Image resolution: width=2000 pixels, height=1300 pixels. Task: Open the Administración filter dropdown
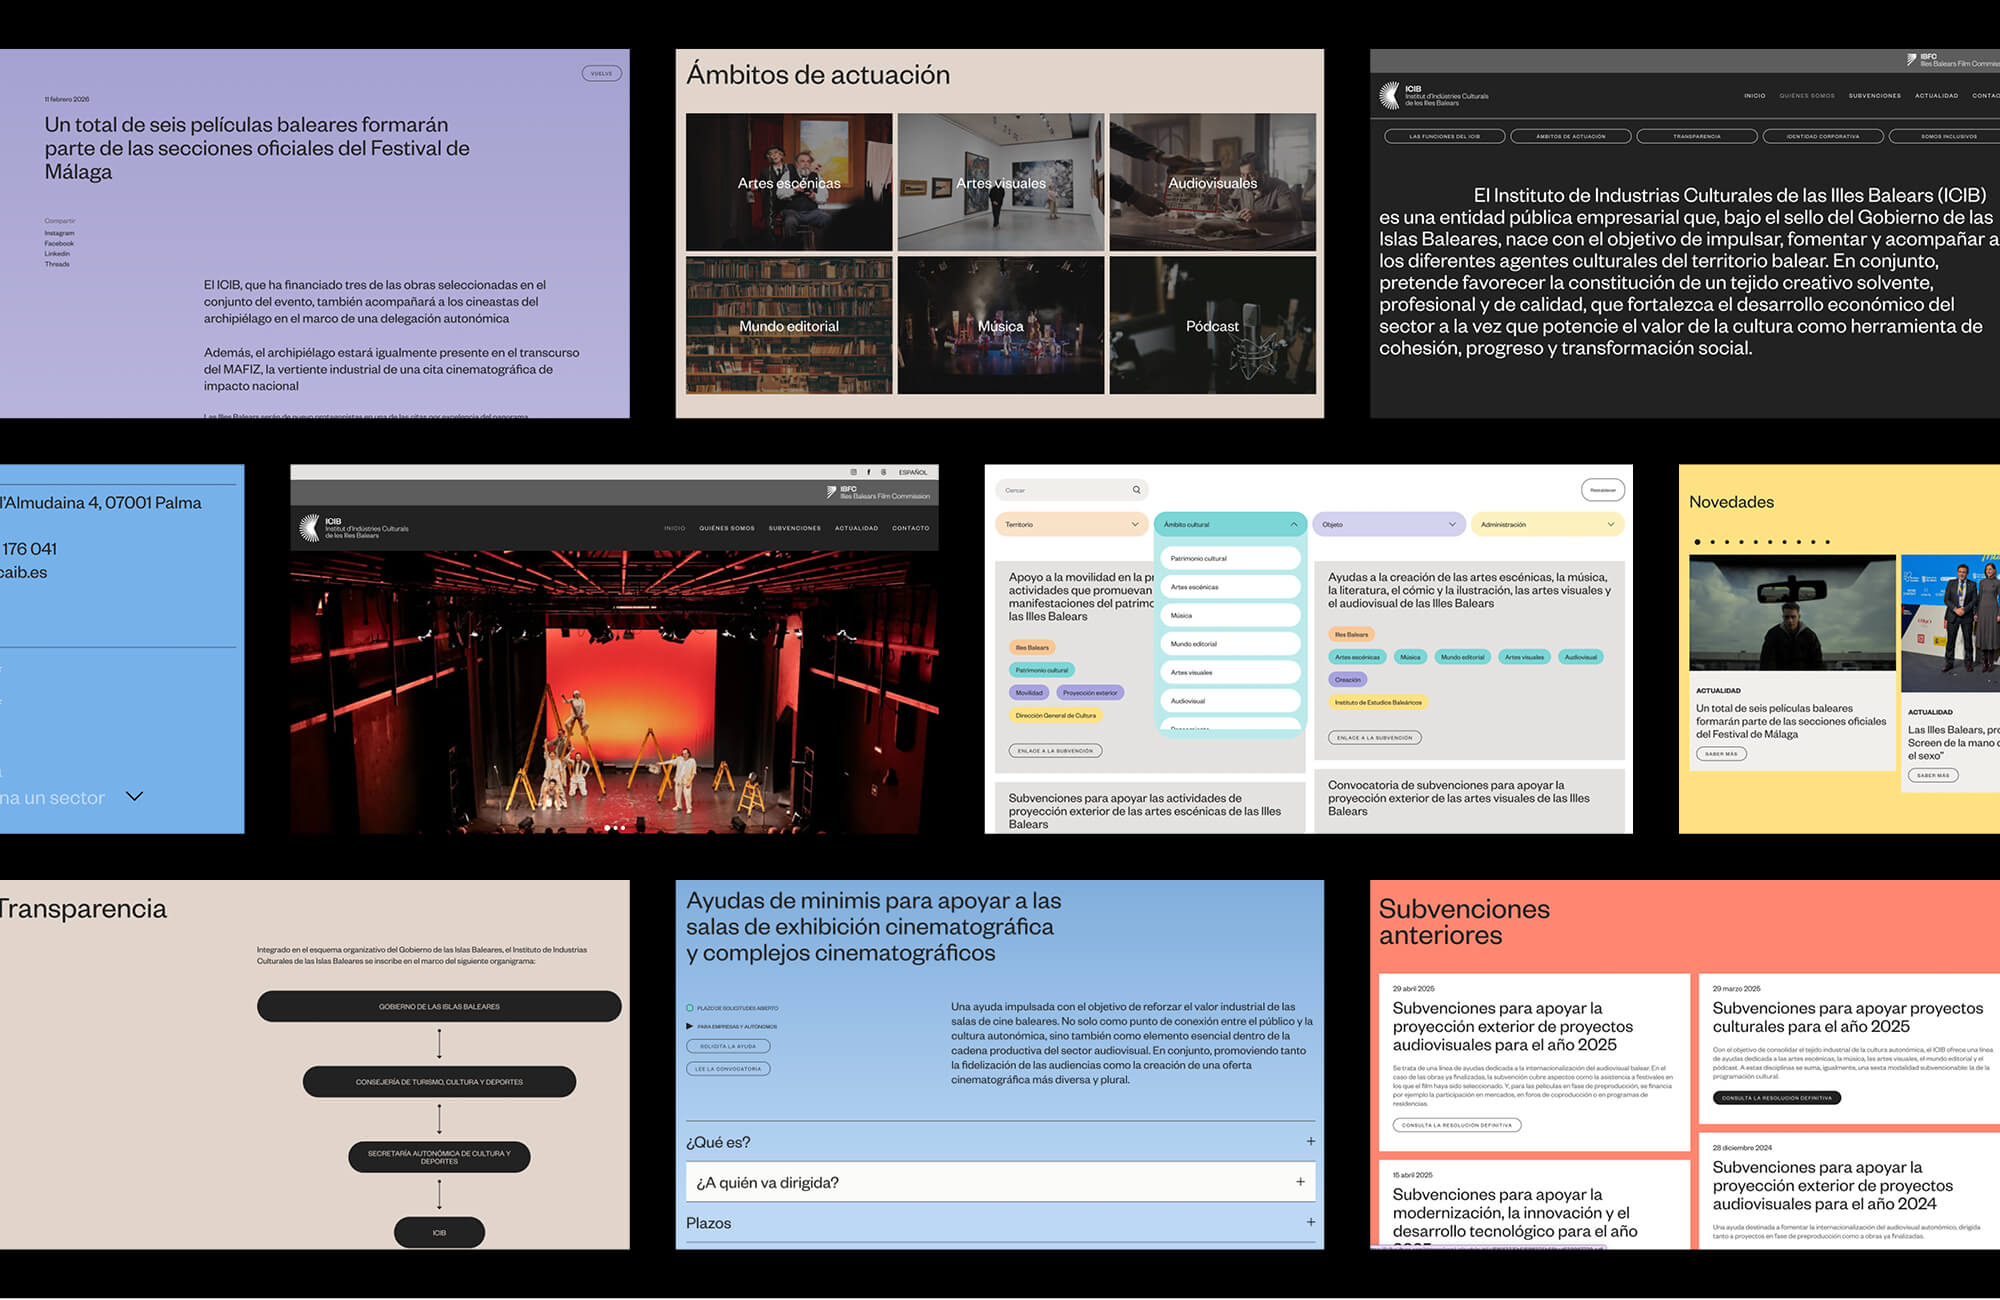pos(1610,524)
